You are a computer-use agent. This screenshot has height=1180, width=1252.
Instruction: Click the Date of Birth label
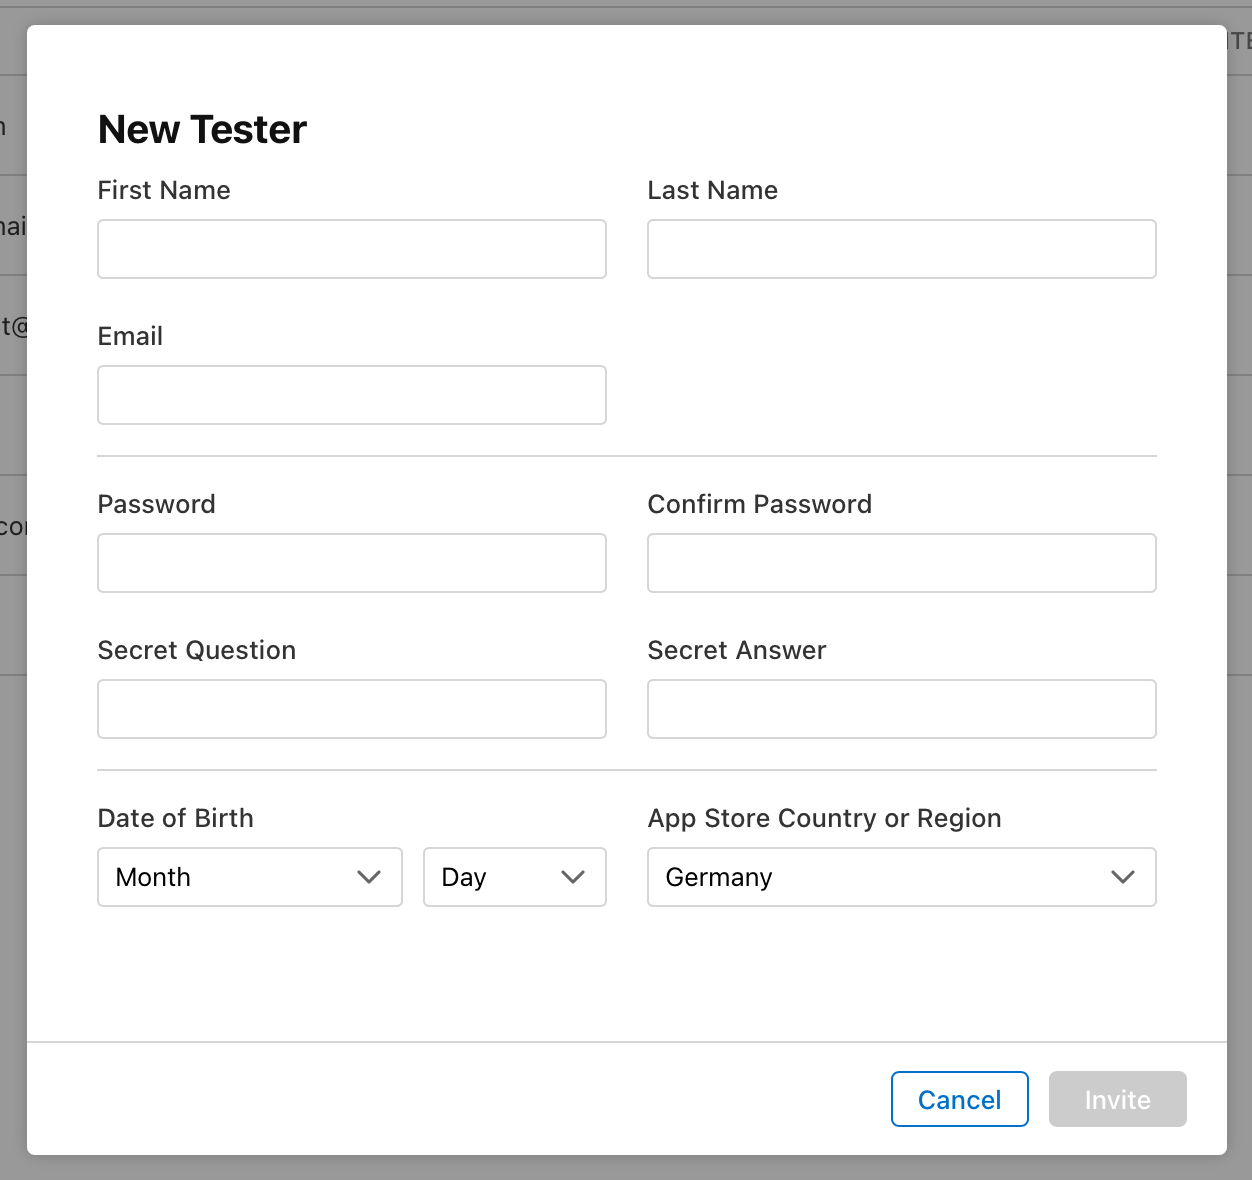point(176,818)
